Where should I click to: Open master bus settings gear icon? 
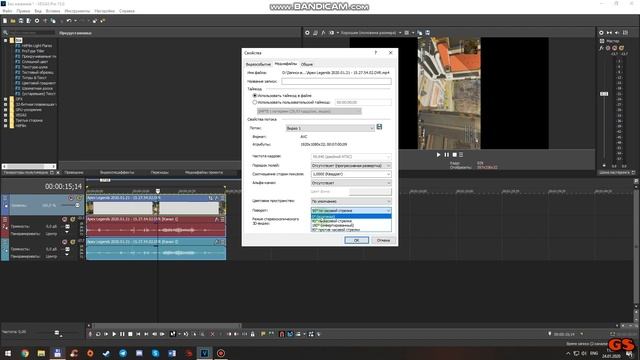click(601, 33)
